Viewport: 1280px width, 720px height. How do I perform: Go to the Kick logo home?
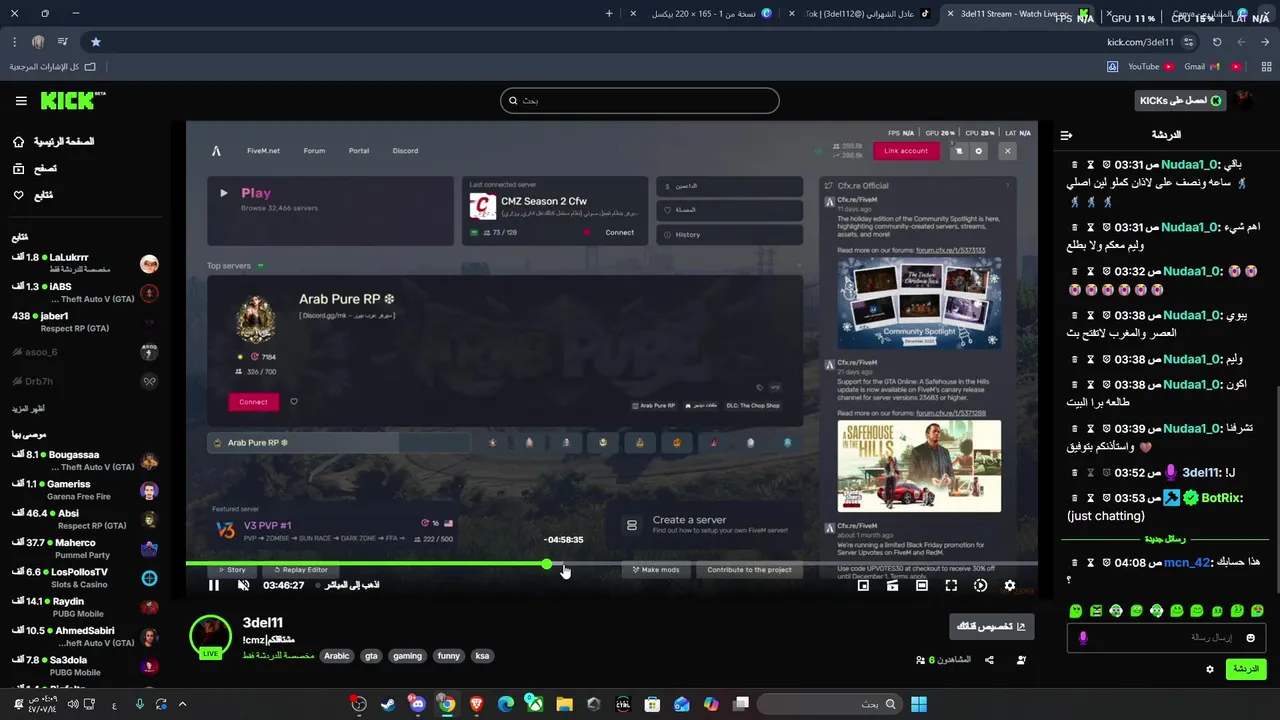point(73,100)
